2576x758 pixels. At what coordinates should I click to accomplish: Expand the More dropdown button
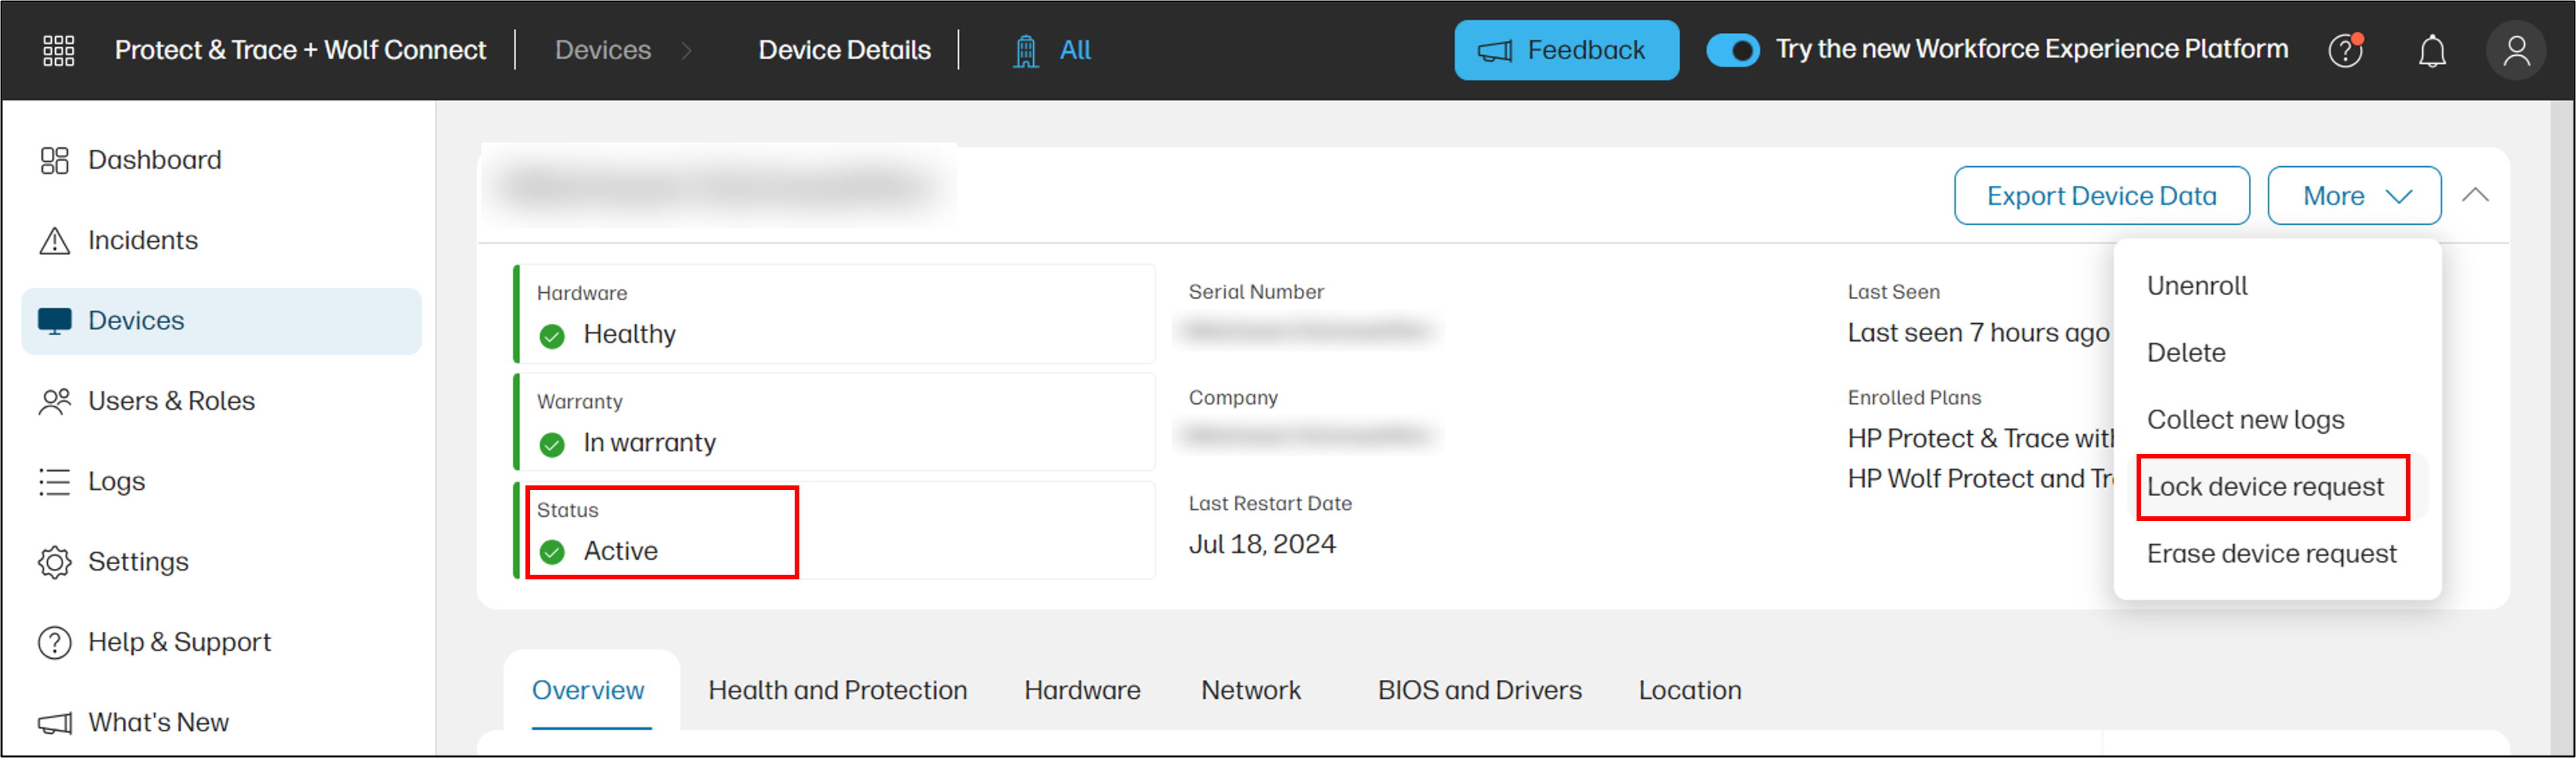coord(2354,196)
